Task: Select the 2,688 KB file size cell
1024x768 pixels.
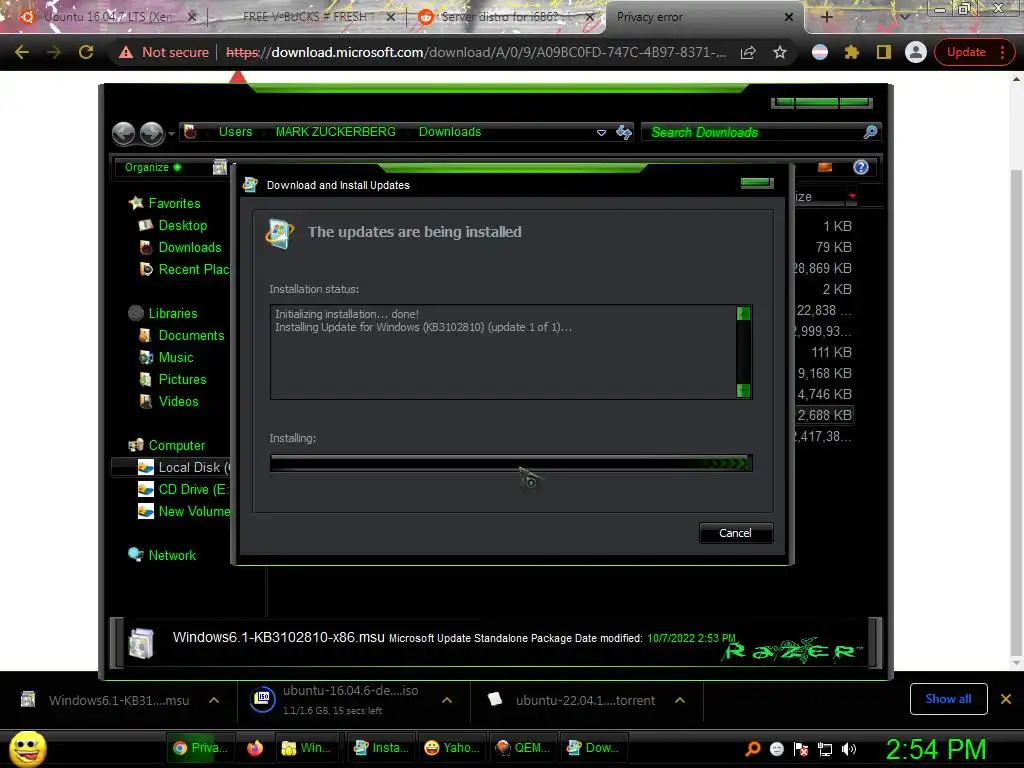Action: (x=824, y=415)
